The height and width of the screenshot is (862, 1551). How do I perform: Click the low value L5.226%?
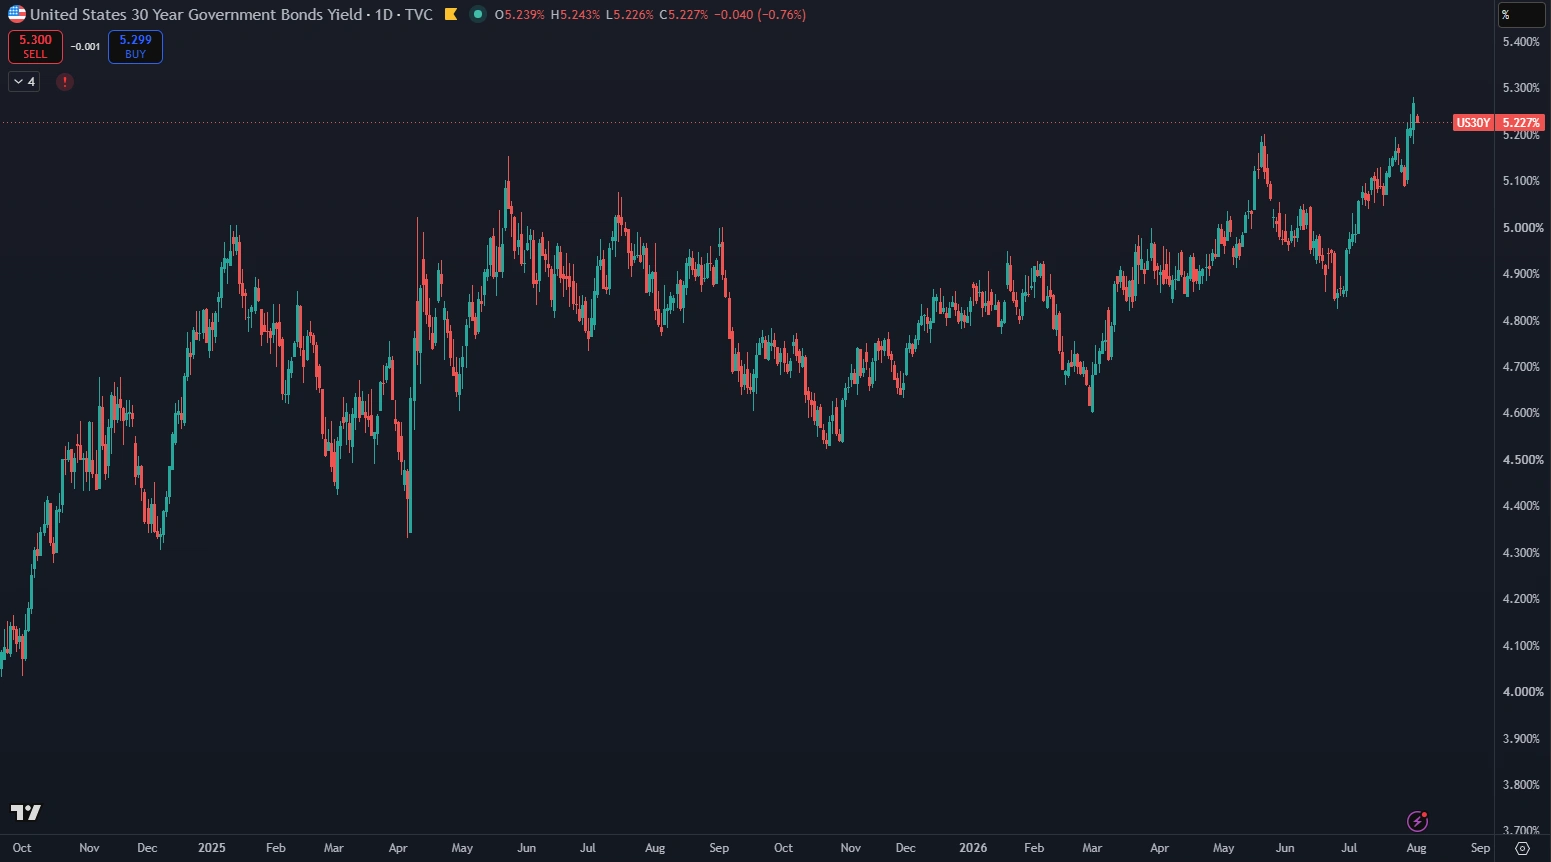(x=630, y=15)
